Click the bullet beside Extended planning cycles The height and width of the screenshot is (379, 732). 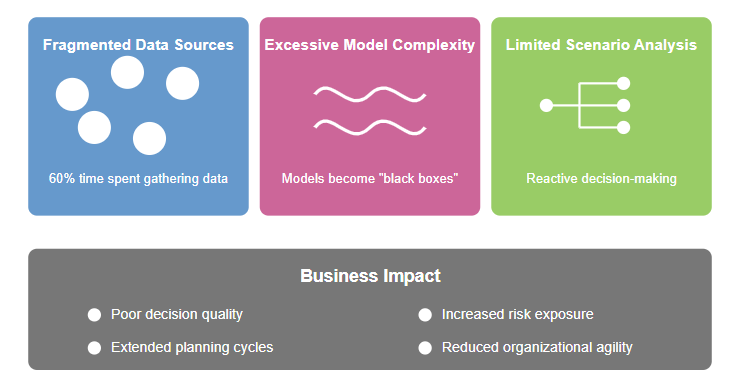pos(94,348)
